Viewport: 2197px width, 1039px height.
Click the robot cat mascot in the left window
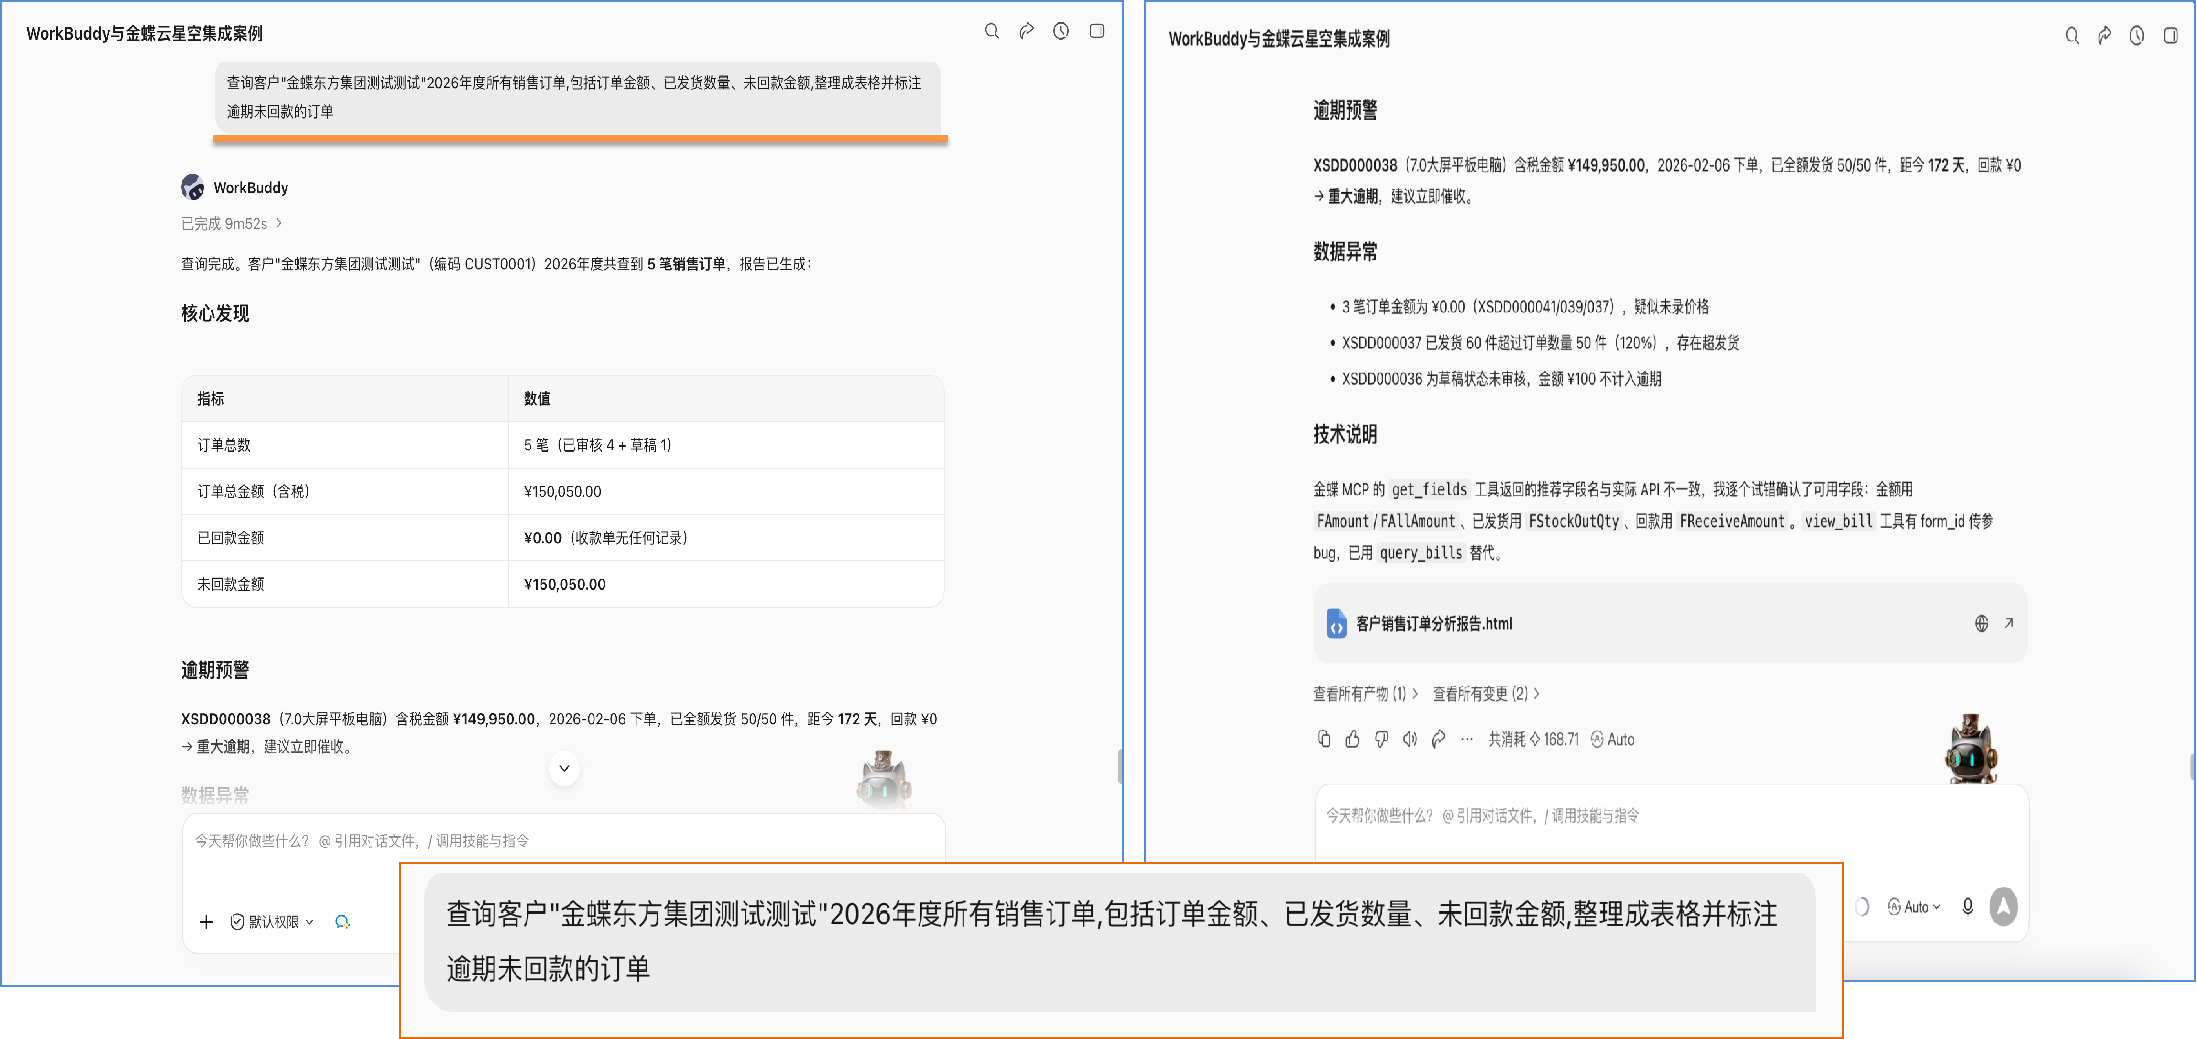[884, 781]
